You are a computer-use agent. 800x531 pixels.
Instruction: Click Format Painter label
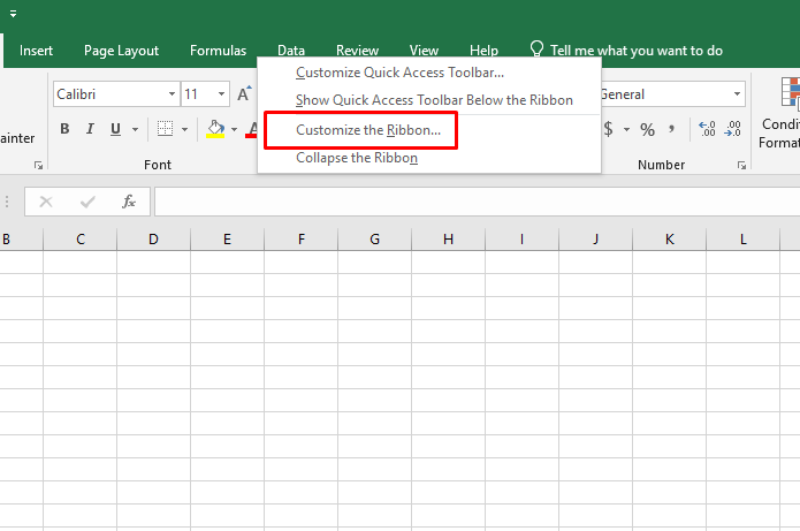coord(17,138)
